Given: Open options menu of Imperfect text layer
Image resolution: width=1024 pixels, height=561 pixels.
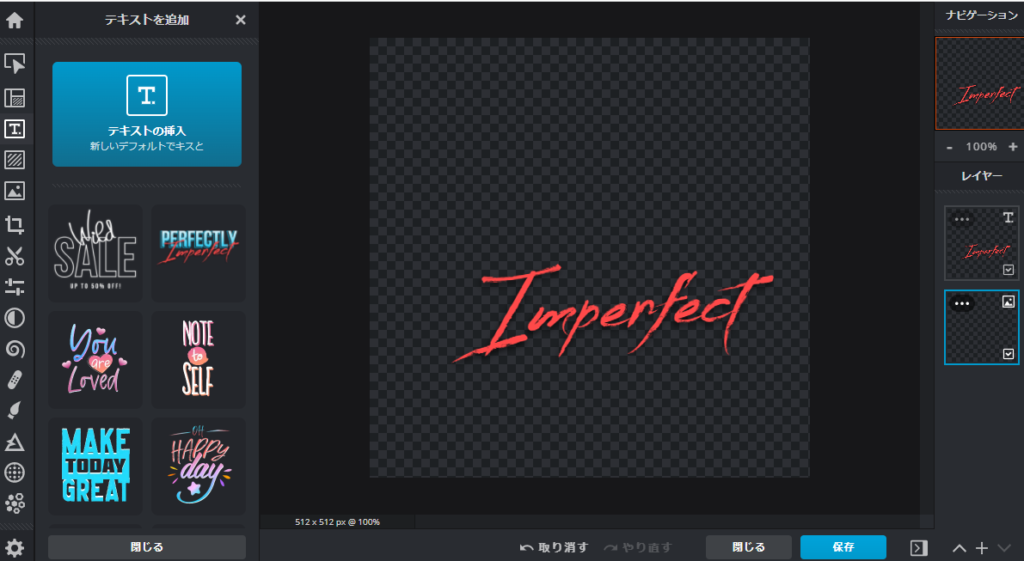Looking at the screenshot, I should click(961, 219).
